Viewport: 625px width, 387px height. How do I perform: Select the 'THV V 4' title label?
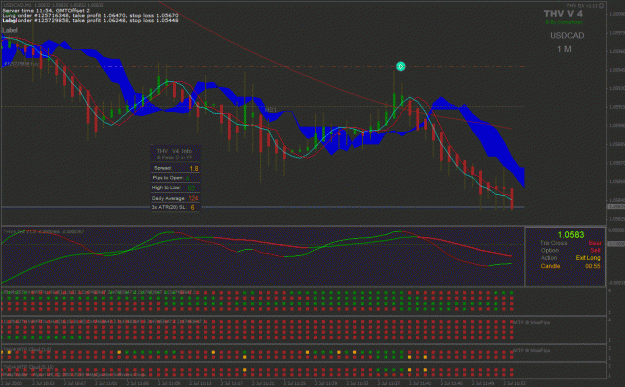click(x=563, y=14)
